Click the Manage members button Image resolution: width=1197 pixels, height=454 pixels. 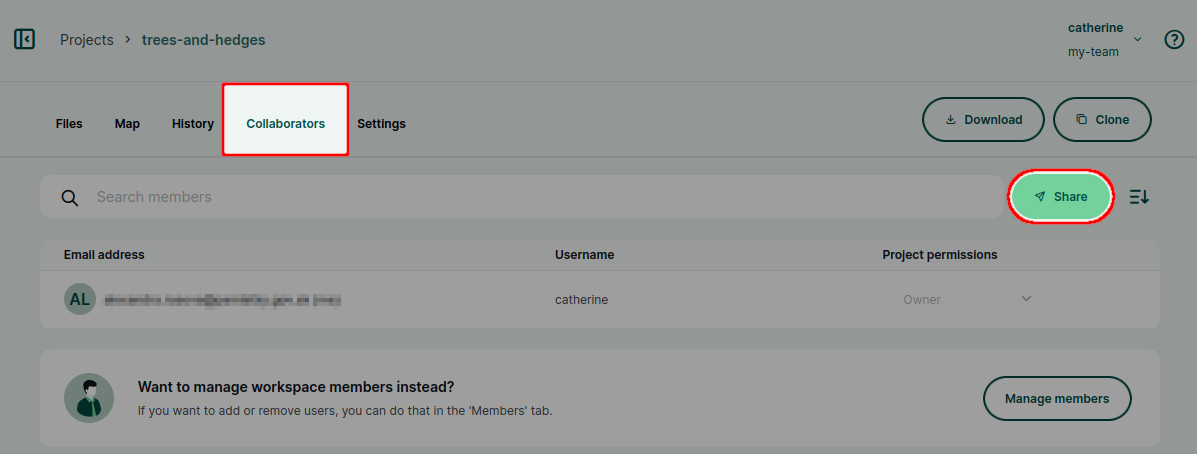coord(1057,398)
